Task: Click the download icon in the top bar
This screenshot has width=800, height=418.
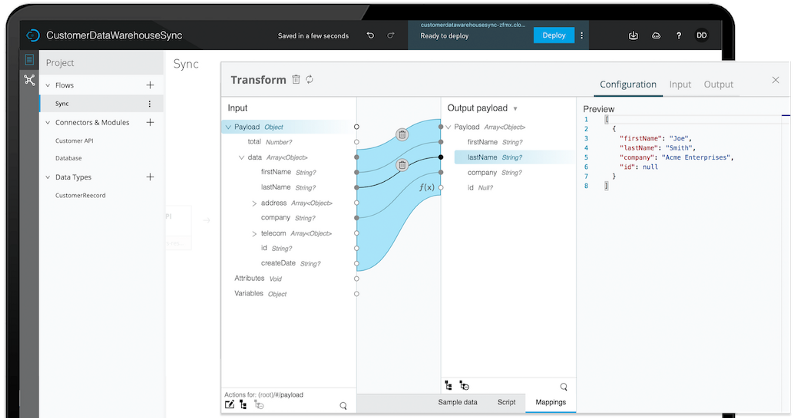Action: point(633,36)
